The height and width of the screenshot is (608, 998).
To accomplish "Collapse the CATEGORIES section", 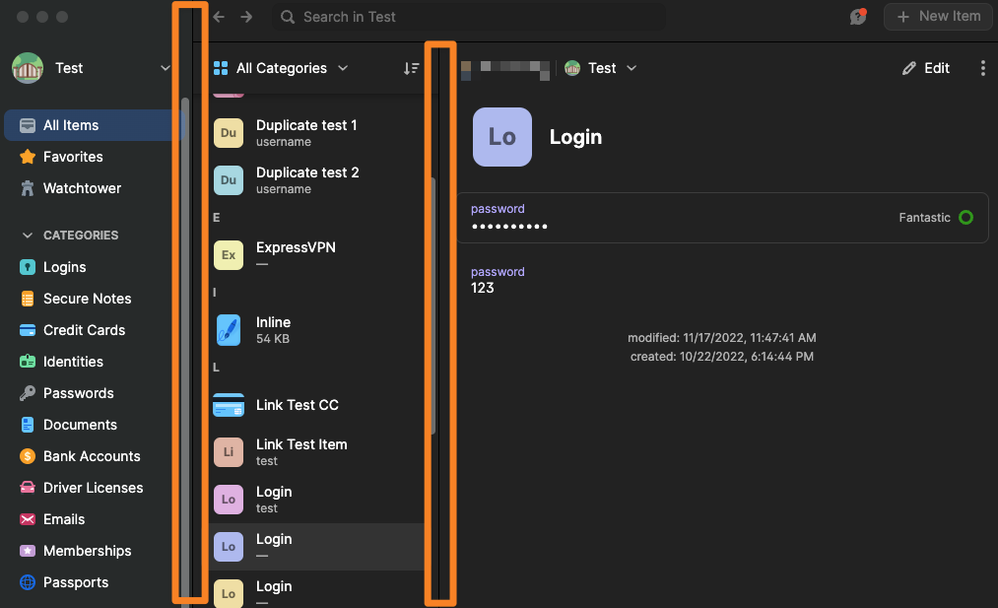I will 27,235.
